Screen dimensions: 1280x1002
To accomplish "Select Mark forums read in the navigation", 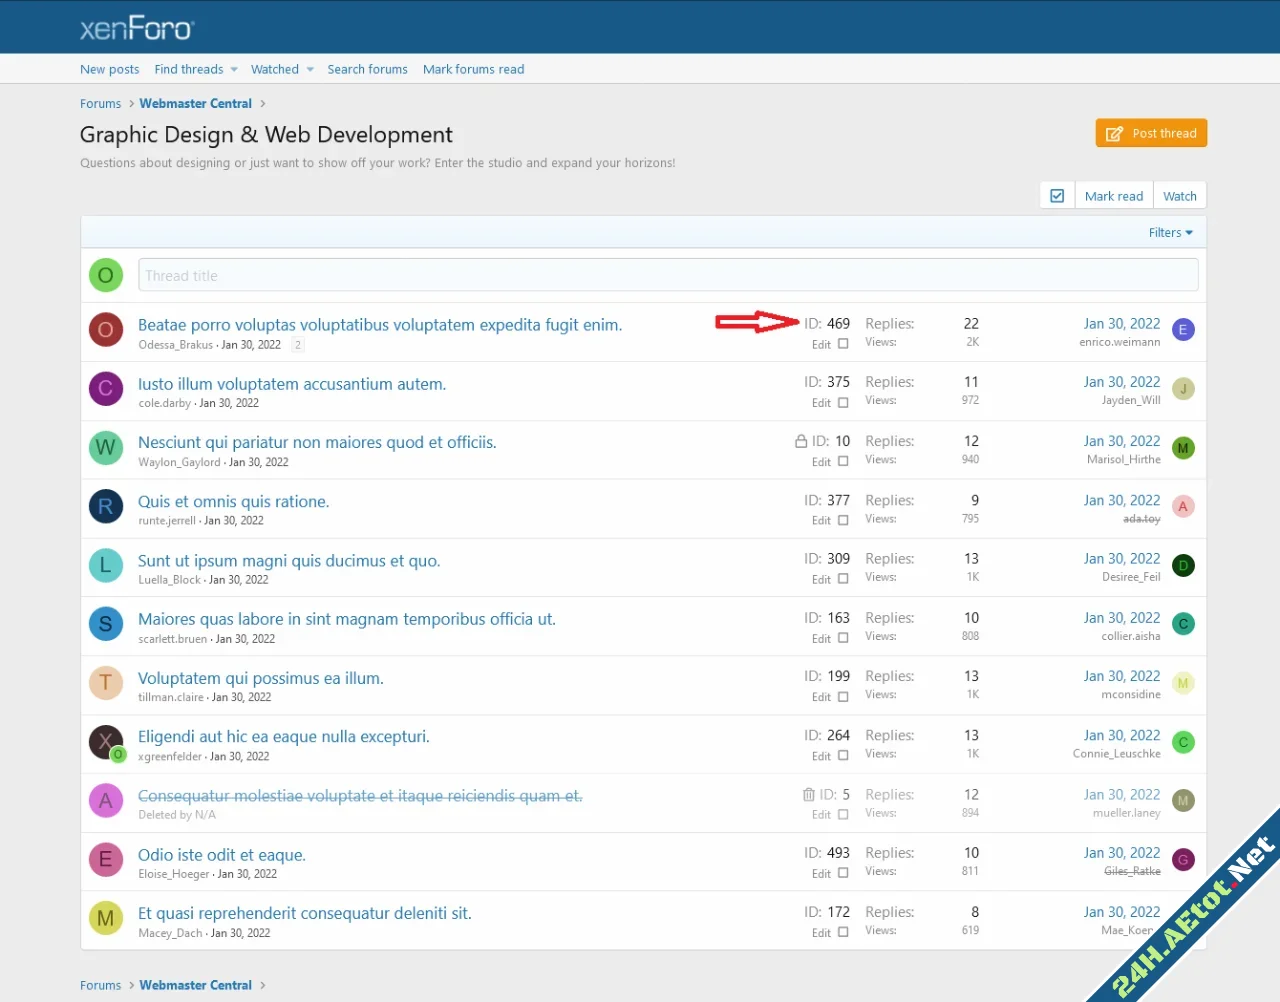I will click(473, 69).
